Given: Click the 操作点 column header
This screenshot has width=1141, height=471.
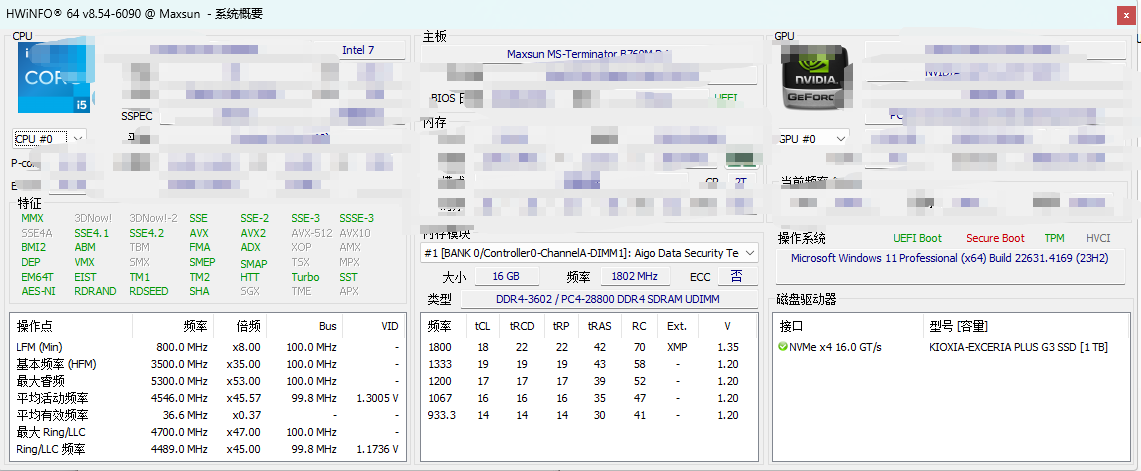Looking at the screenshot, I should coord(72,326).
